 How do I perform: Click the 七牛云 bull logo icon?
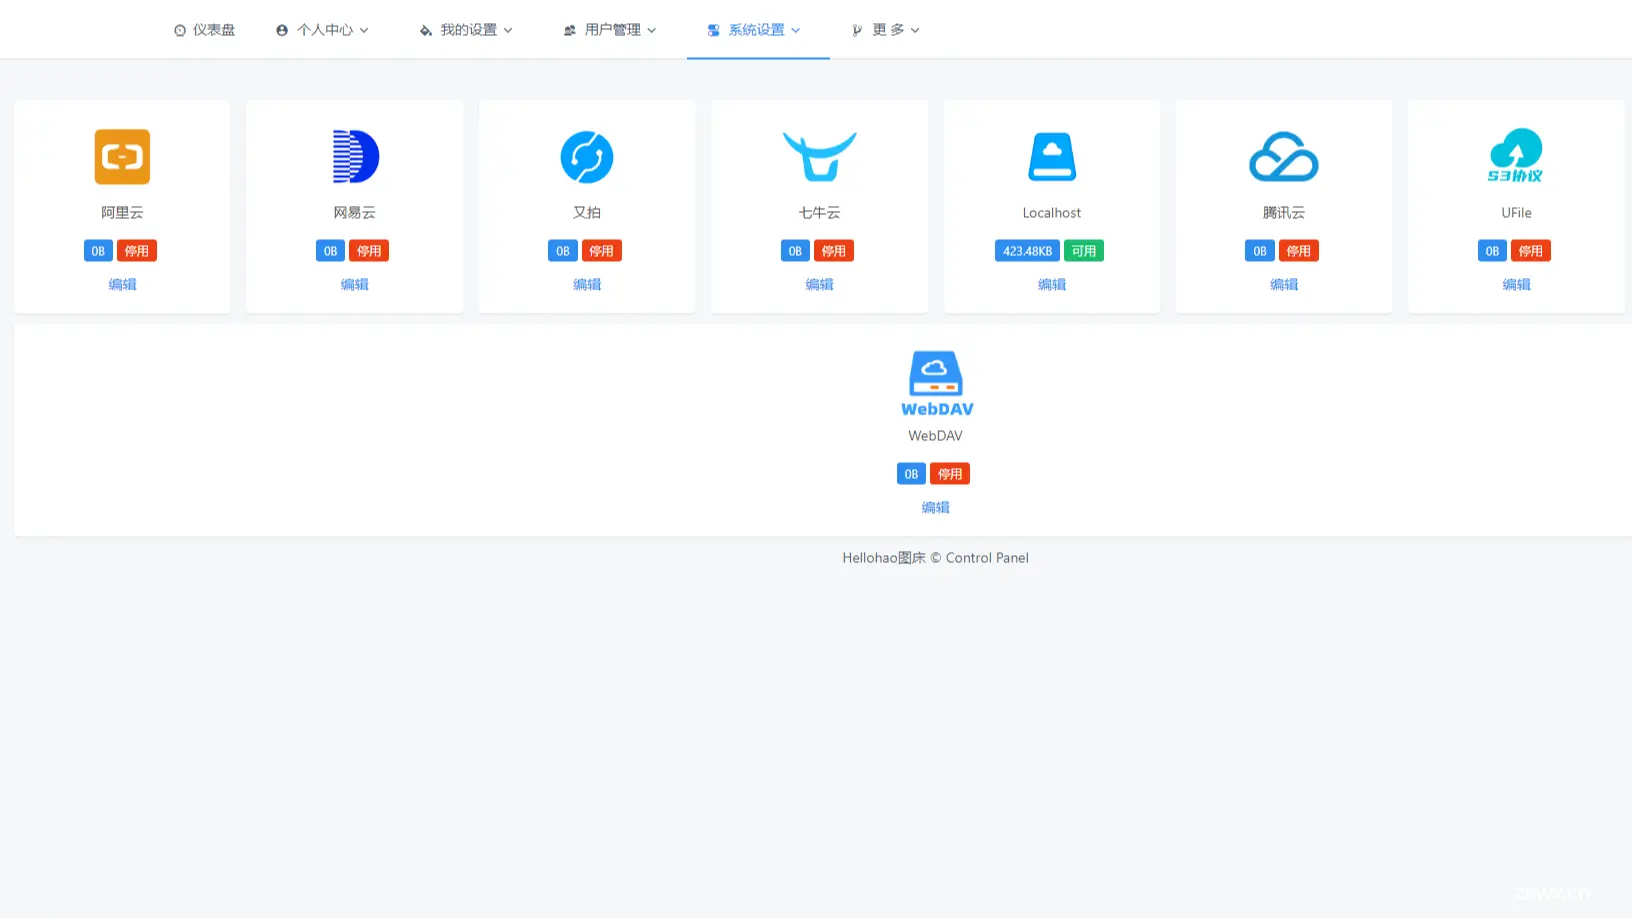pos(819,157)
